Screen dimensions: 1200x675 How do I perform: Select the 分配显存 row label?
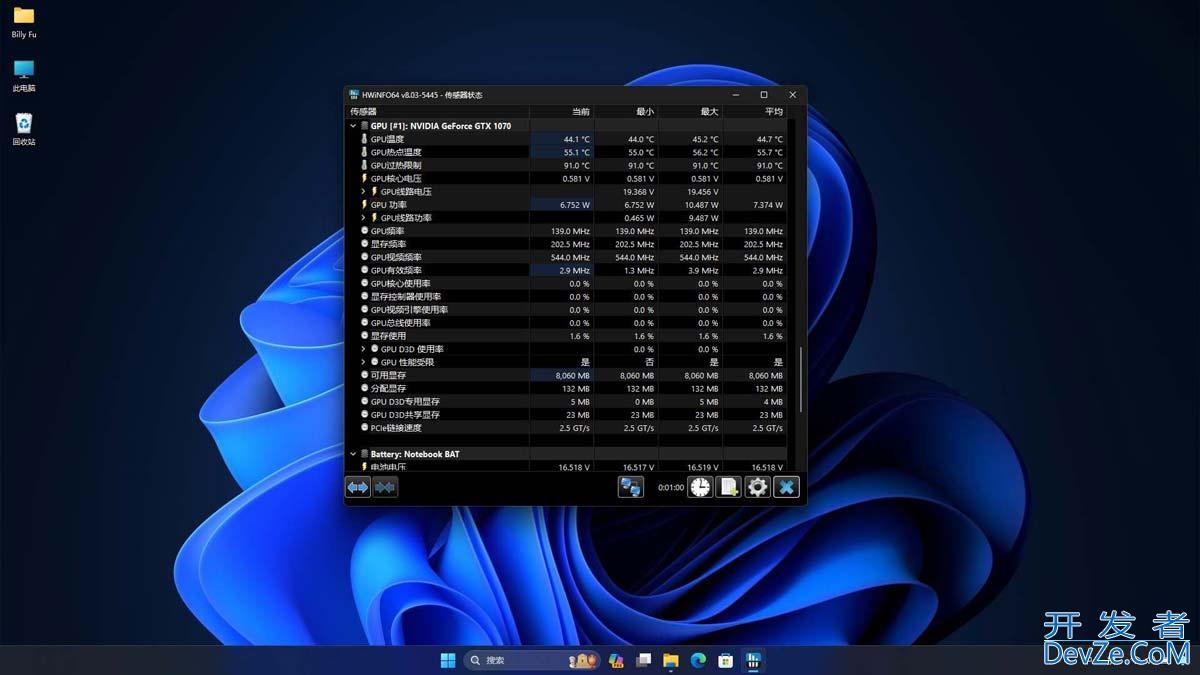tap(389, 388)
